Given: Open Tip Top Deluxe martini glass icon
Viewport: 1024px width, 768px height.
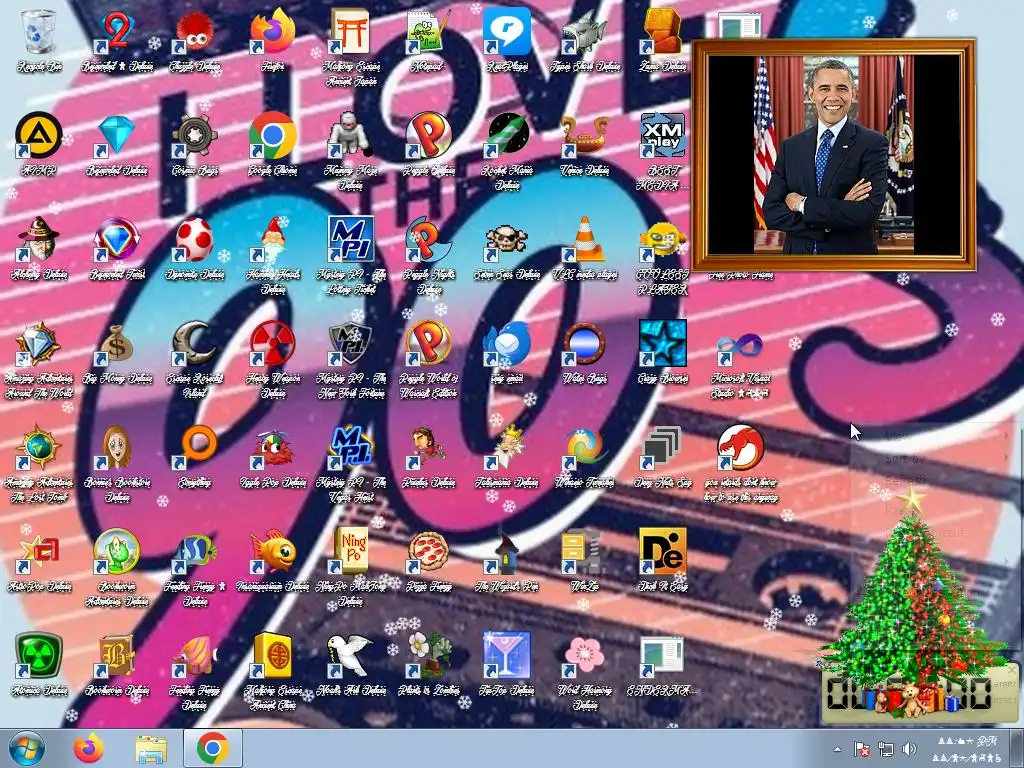Looking at the screenshot, I should pyautogui.click(x=507, y=656).
